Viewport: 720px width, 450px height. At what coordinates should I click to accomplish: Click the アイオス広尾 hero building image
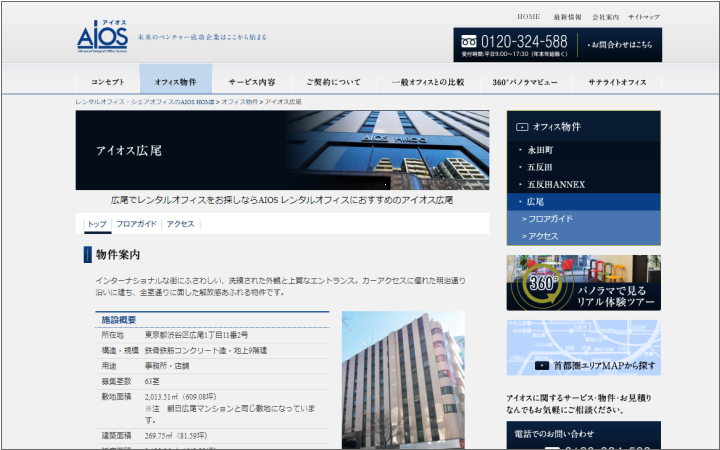[x=282, y=150]
